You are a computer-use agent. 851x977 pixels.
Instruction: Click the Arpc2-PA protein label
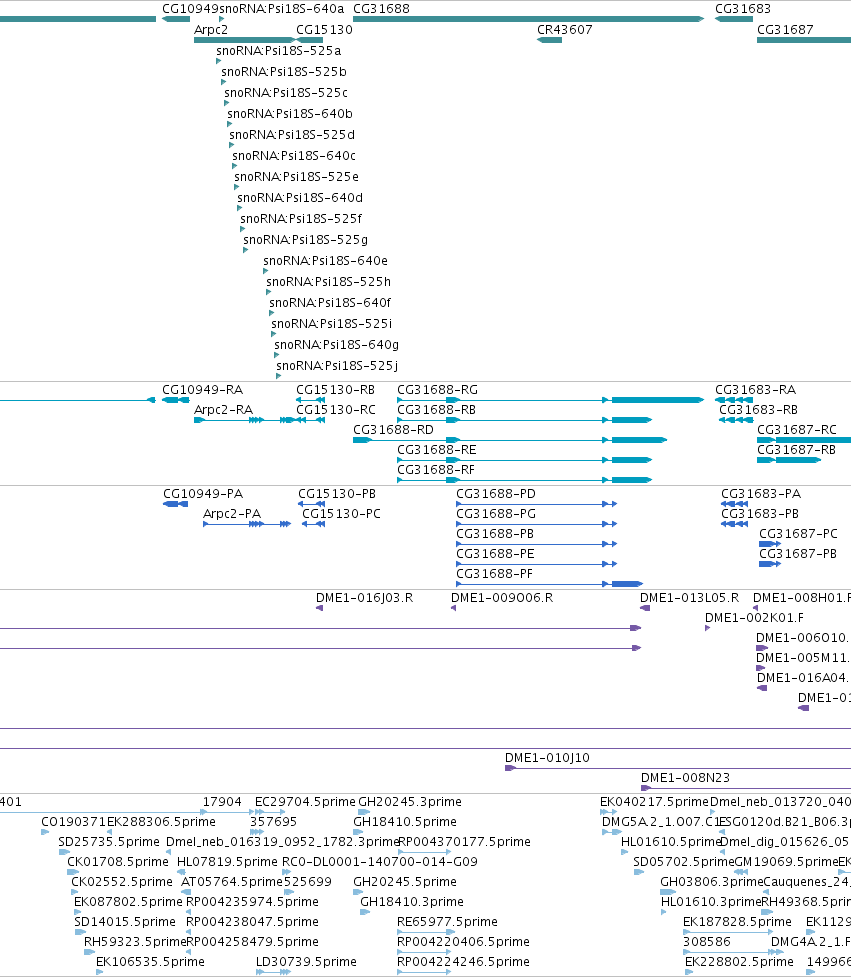tap(232, 514)
